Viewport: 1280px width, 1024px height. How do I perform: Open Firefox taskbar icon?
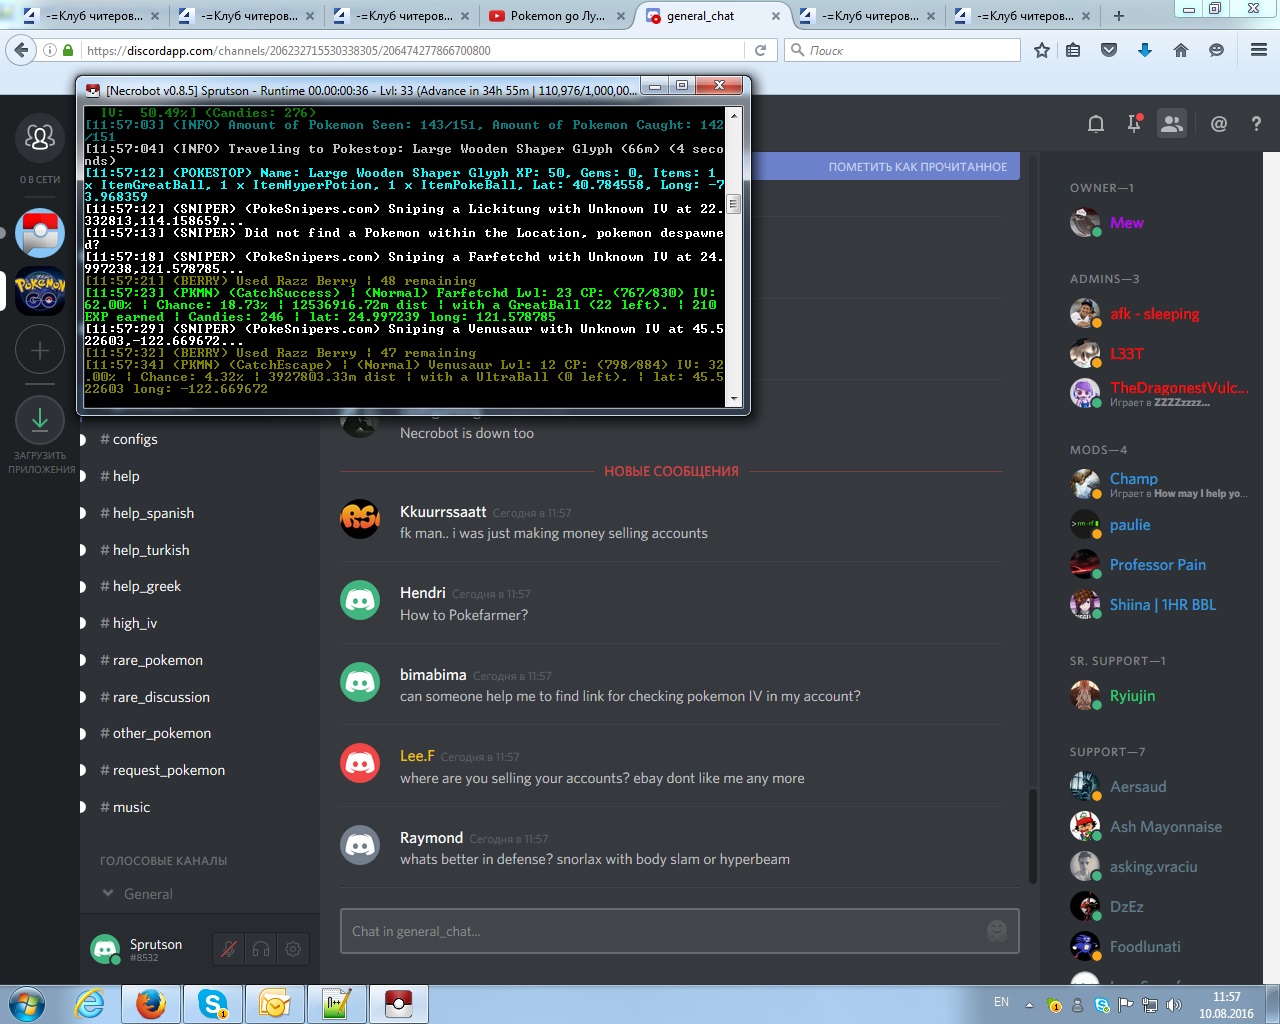(x=151, y=1004)
